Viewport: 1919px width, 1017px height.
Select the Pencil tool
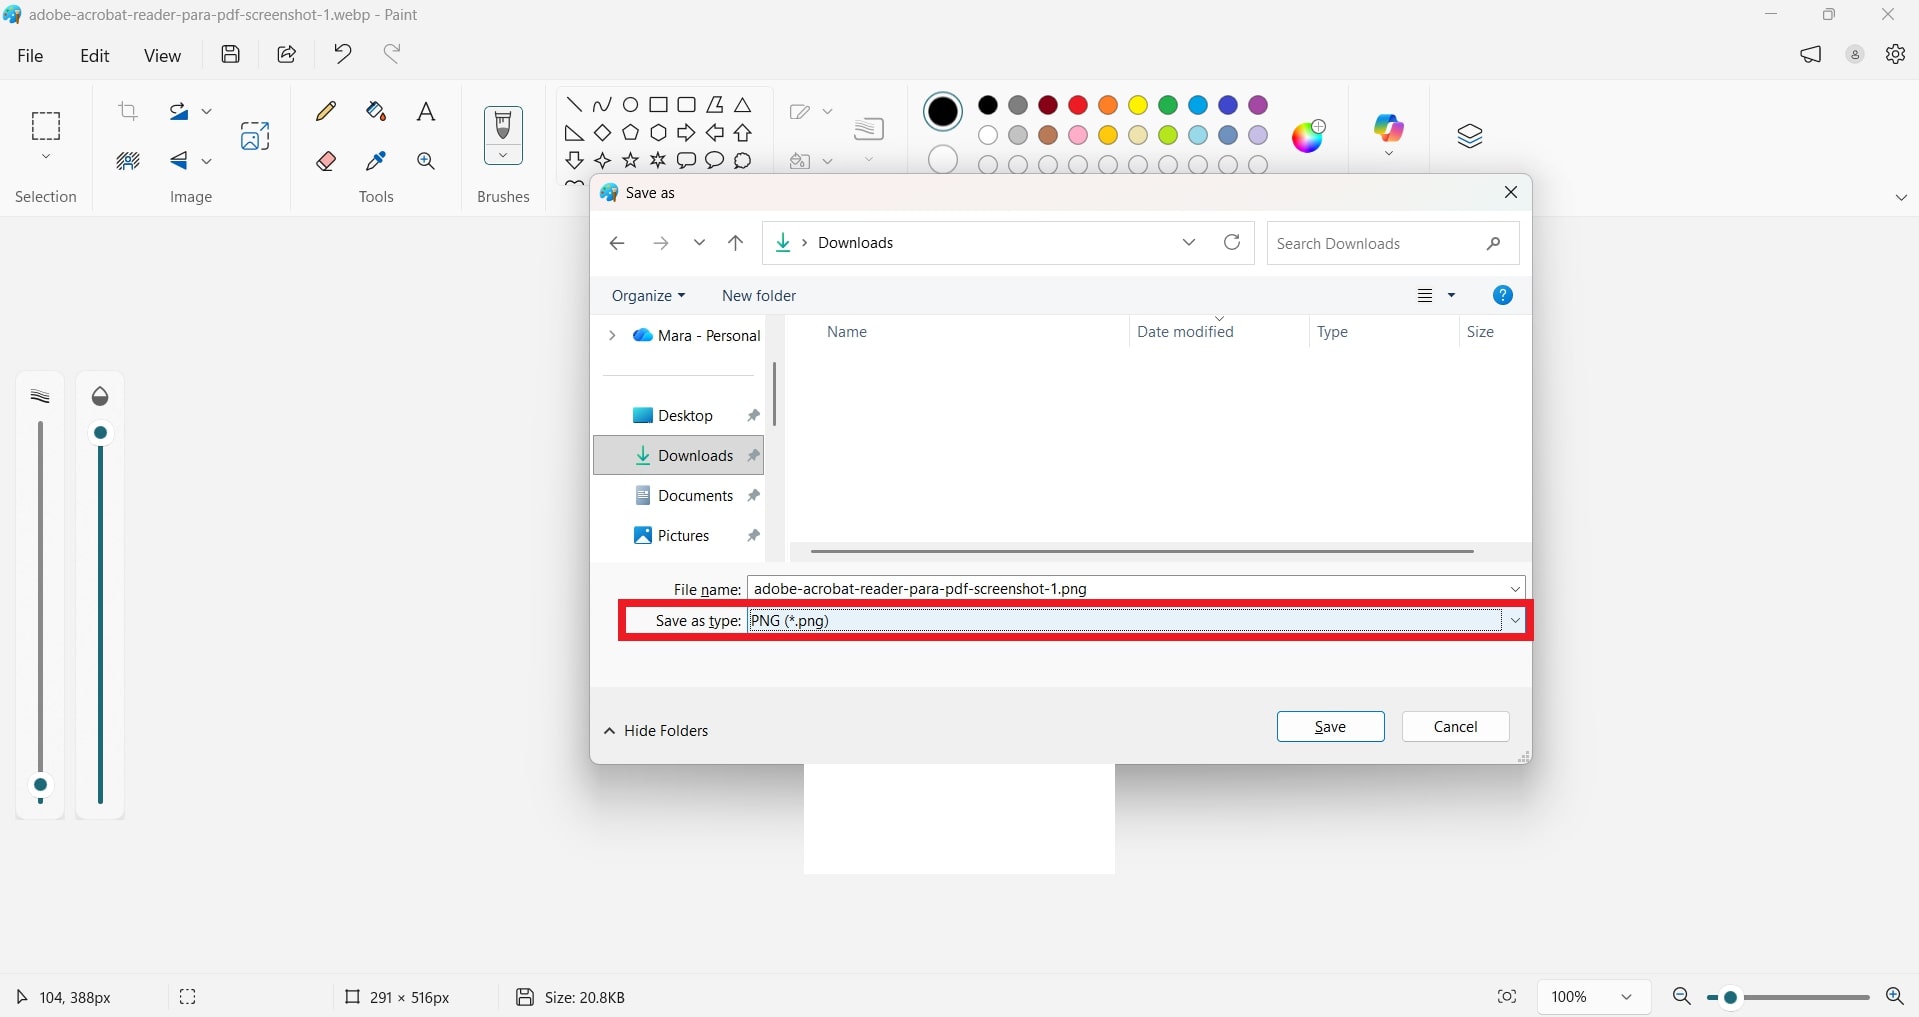326,111
